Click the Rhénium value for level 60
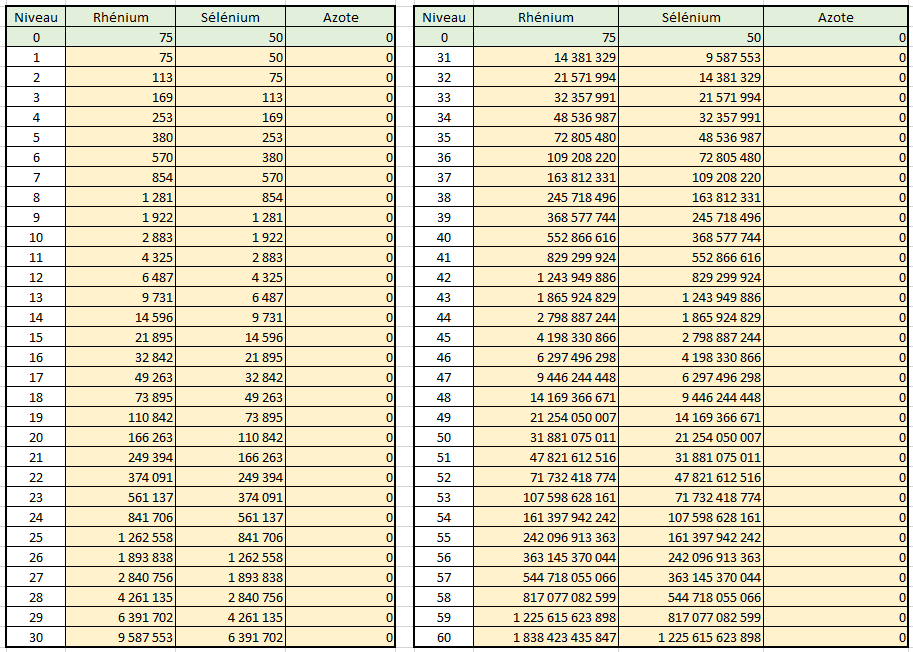Screen dimensions: 913x652 [x=546, y=637]
